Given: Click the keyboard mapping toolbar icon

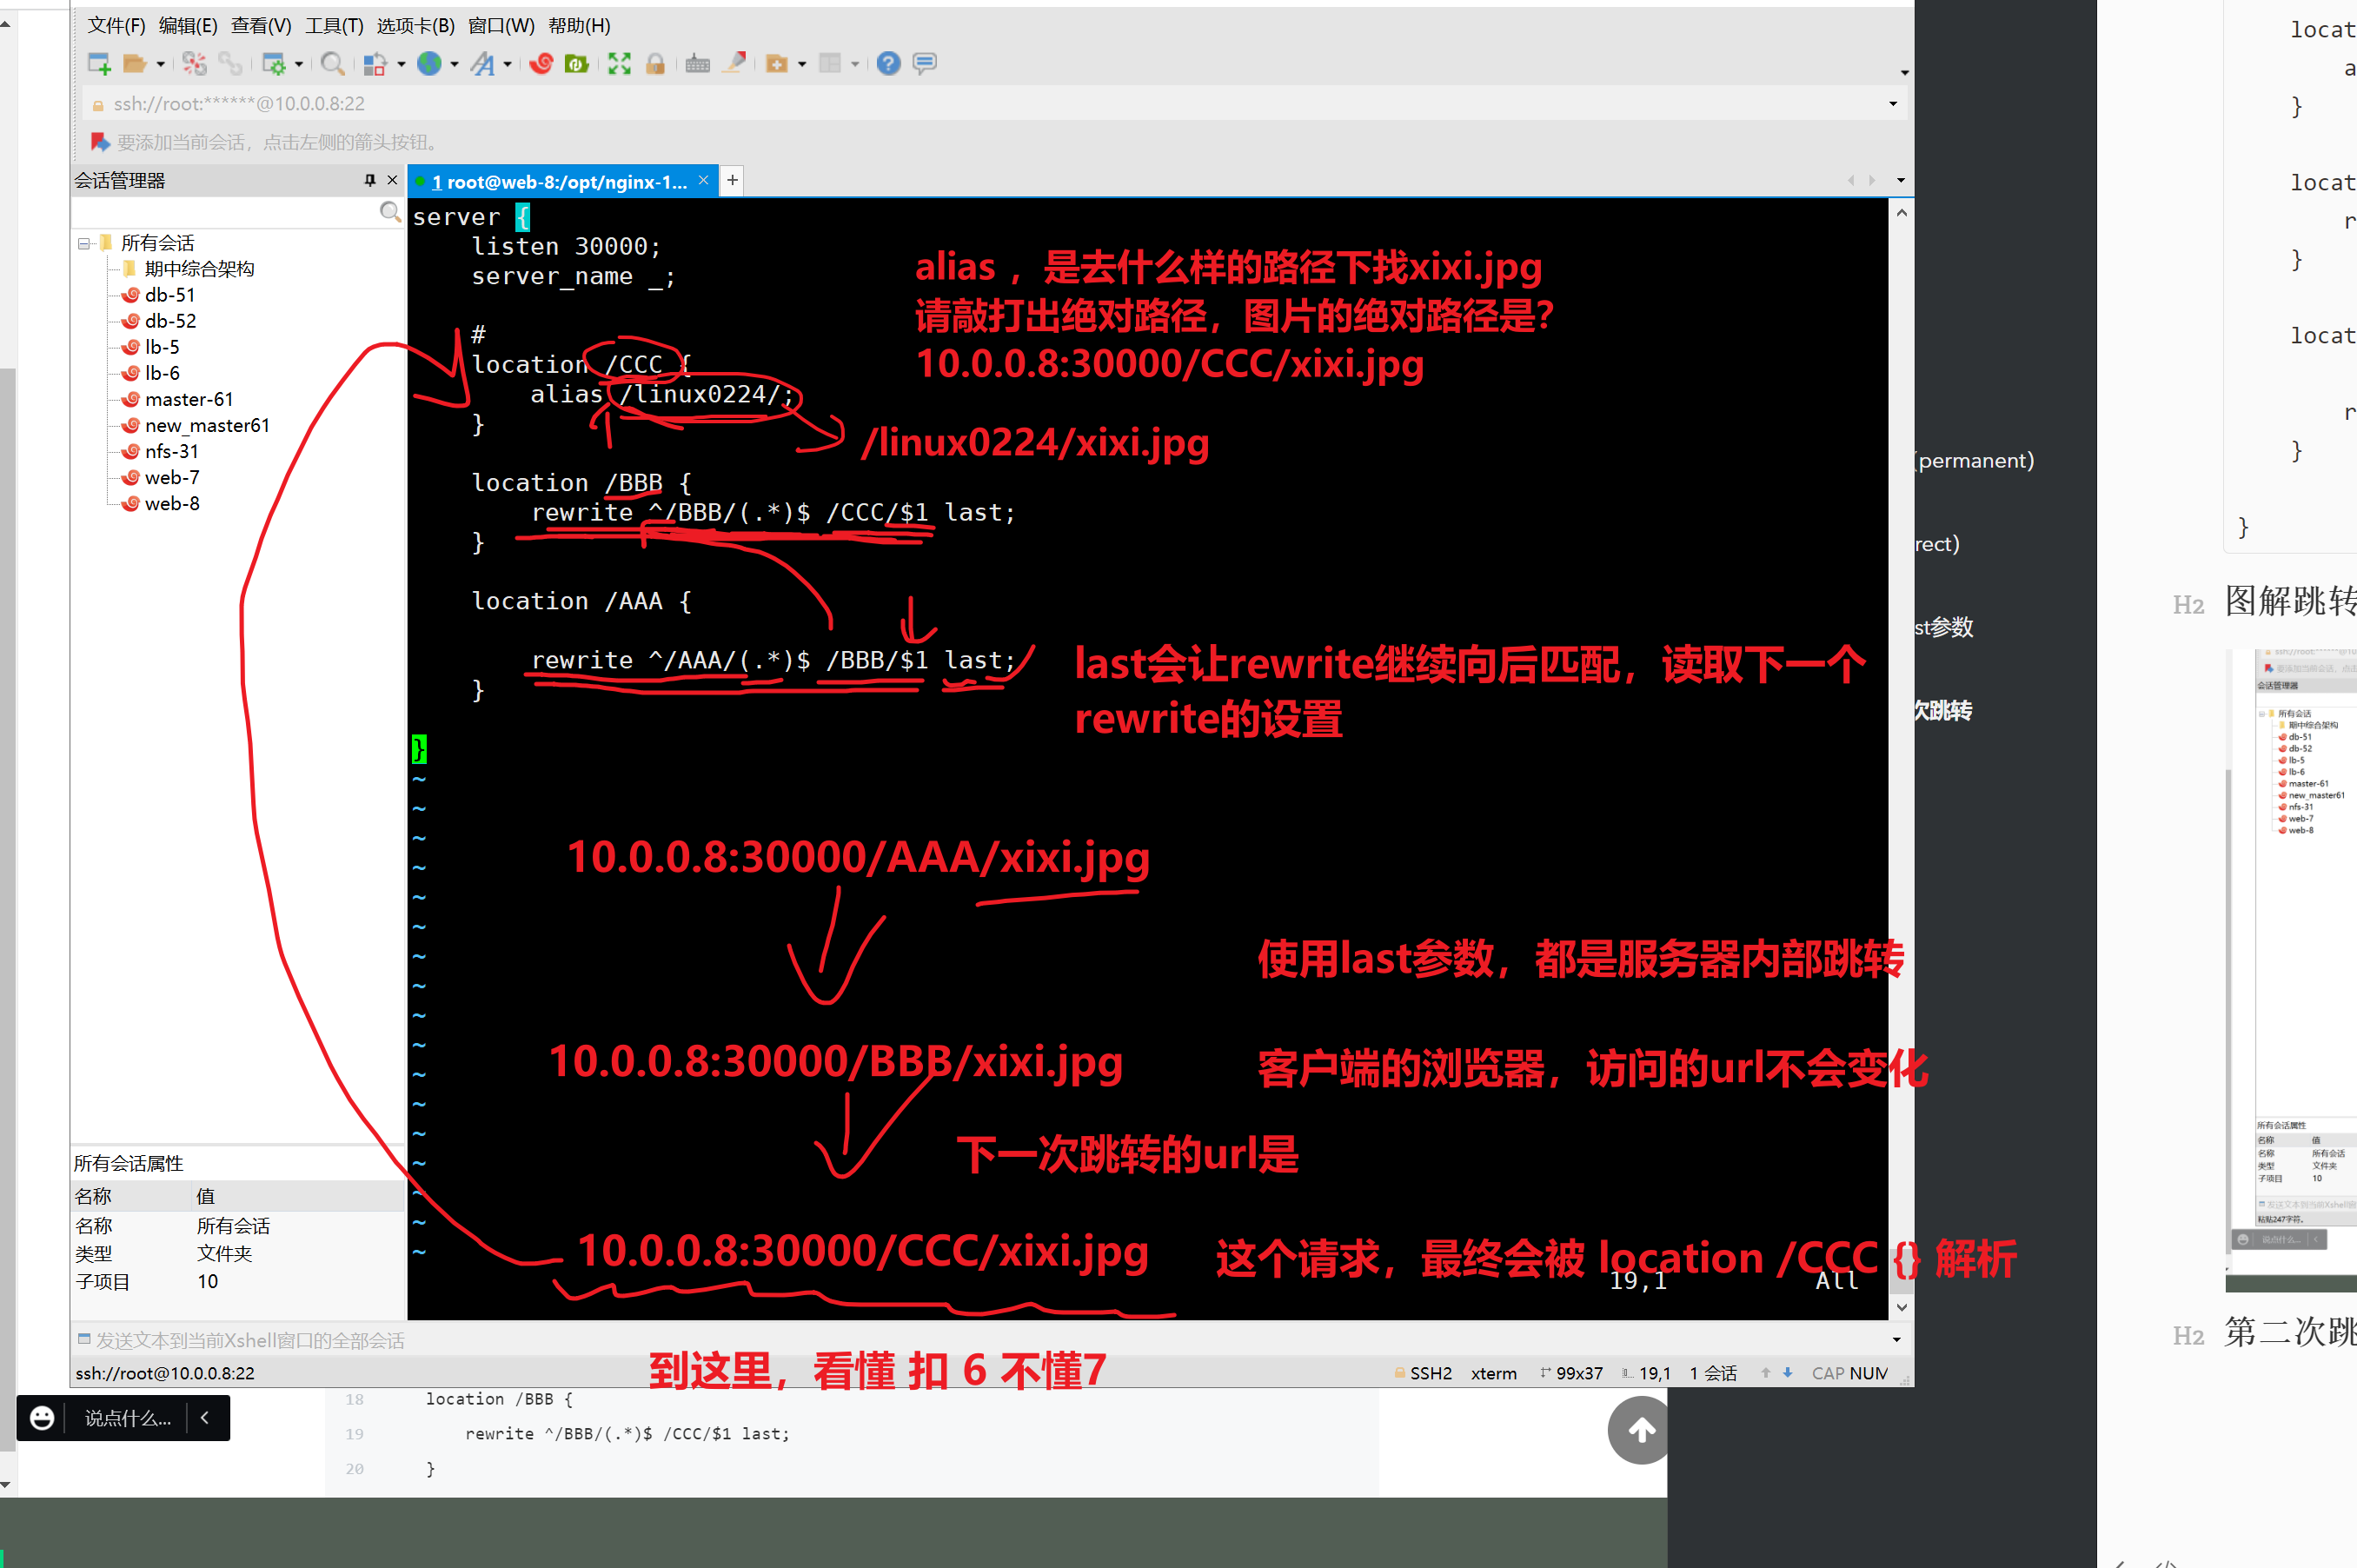Looking at the screenshot, I should (697, 64).
